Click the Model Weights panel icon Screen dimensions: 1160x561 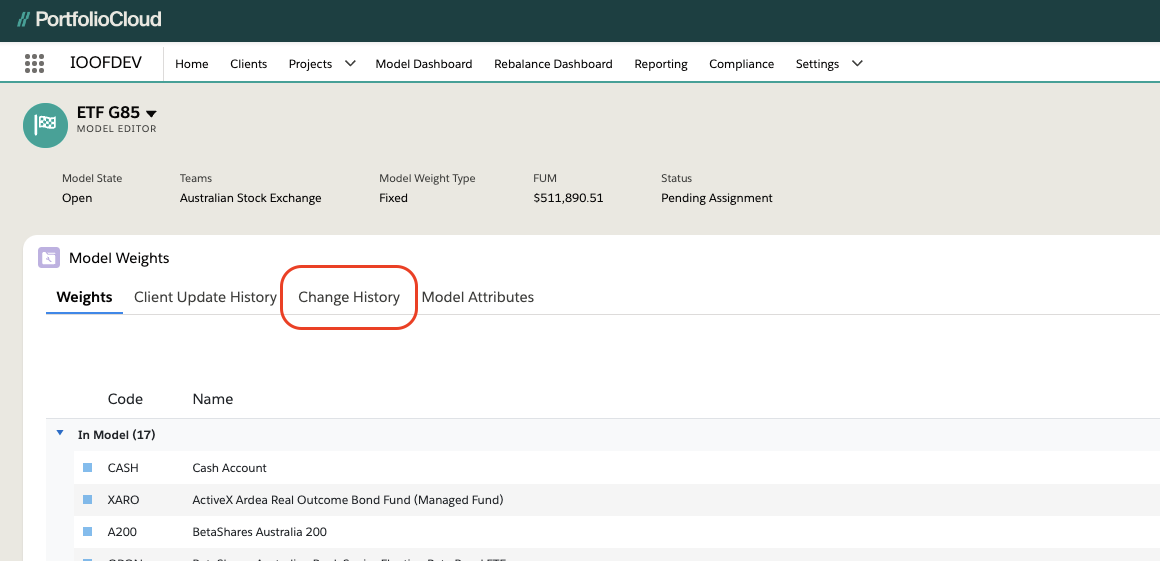point(48,258)
